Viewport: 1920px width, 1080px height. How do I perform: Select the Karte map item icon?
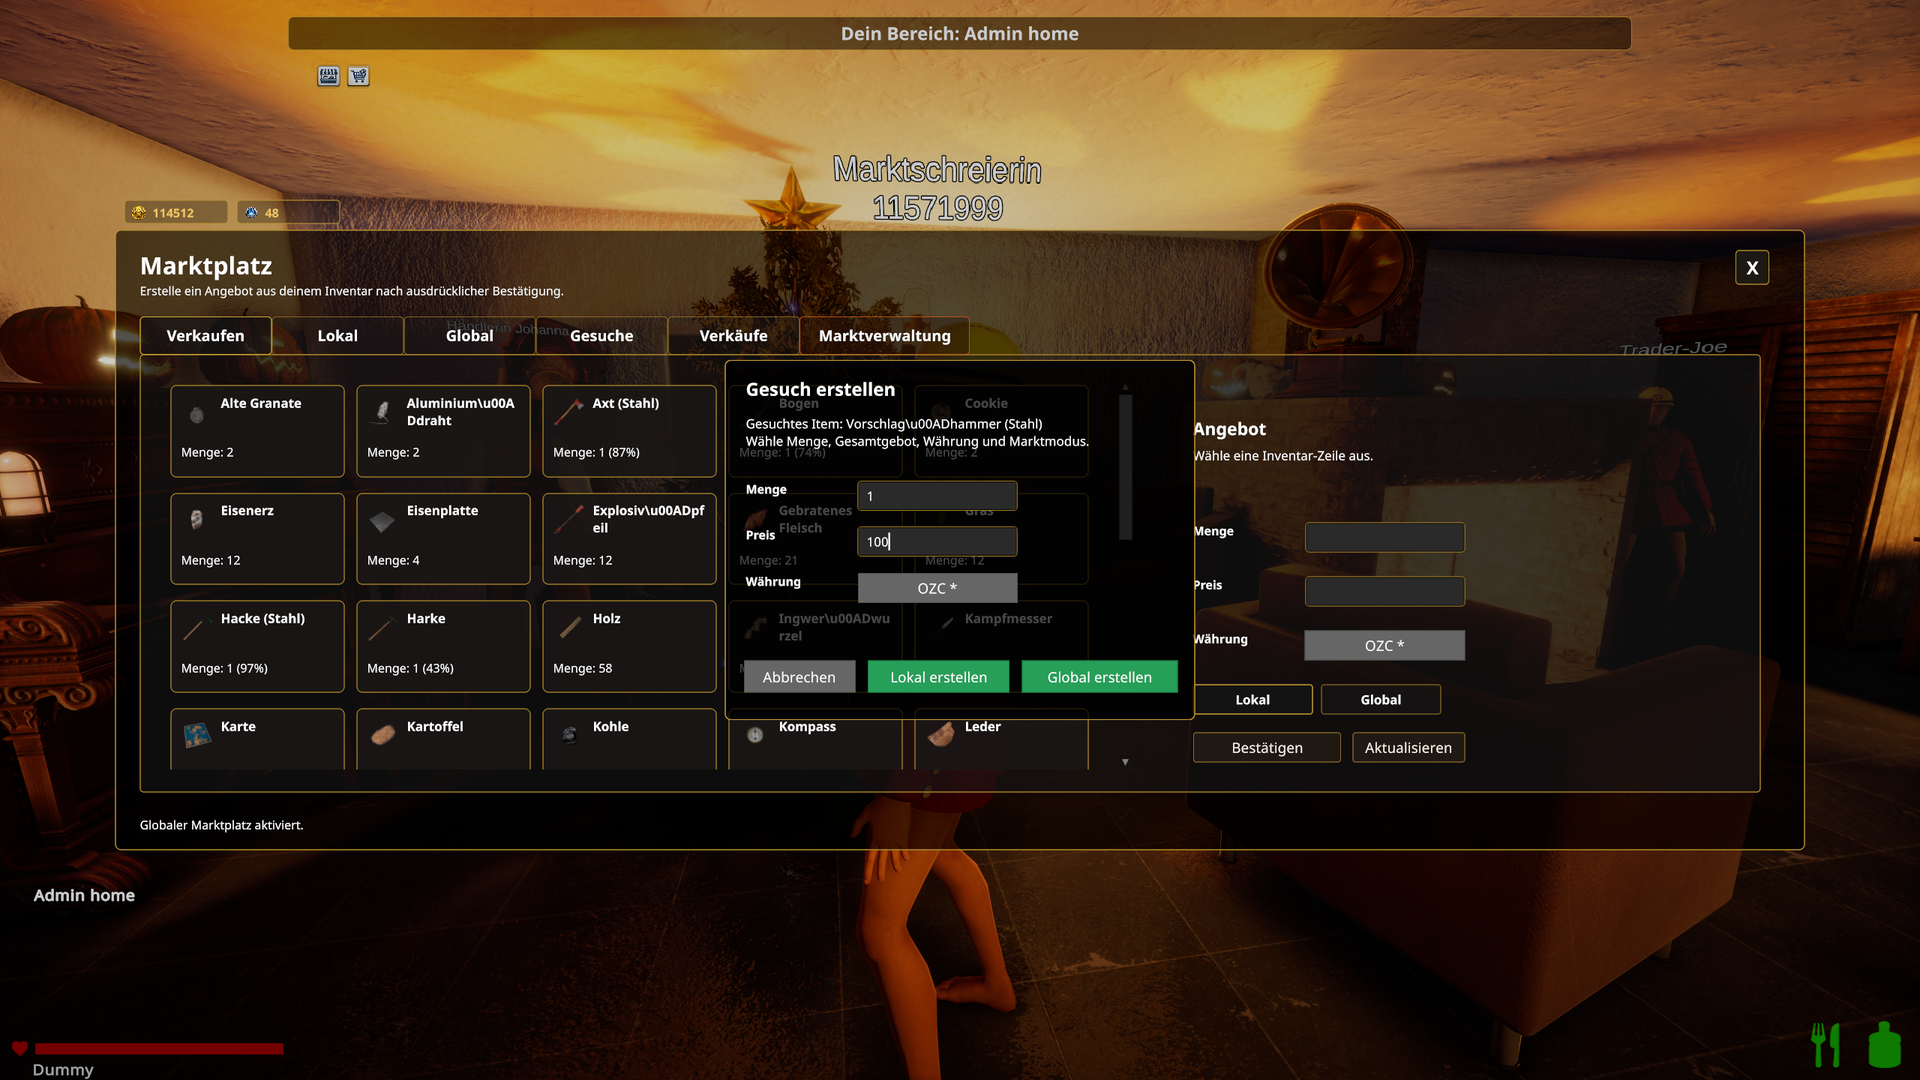pyautogui.click(x=197, y=735)
